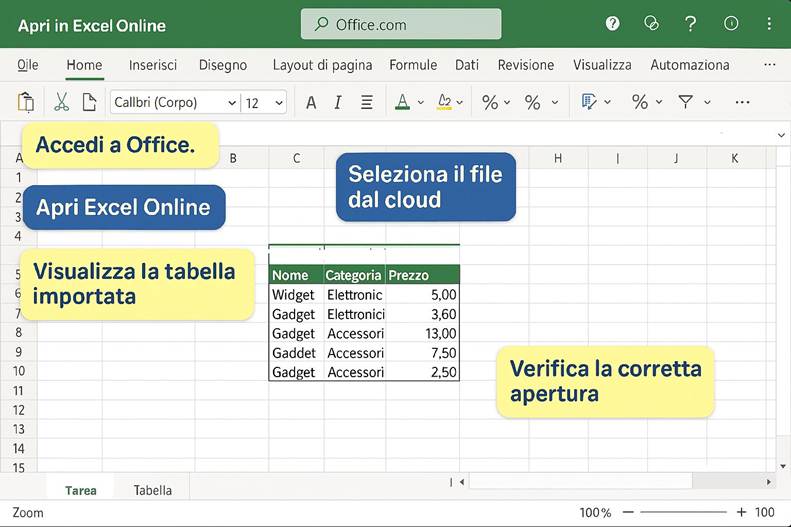Click the Categoria table header cell

(x=354, y=275)
